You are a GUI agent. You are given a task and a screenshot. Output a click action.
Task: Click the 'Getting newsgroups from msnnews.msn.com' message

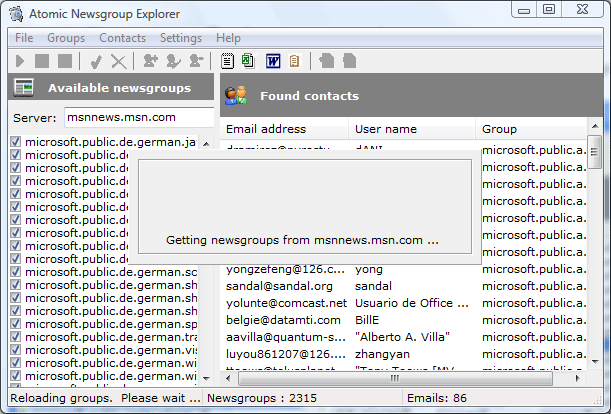pyautogui.click(x=302, y=240)
